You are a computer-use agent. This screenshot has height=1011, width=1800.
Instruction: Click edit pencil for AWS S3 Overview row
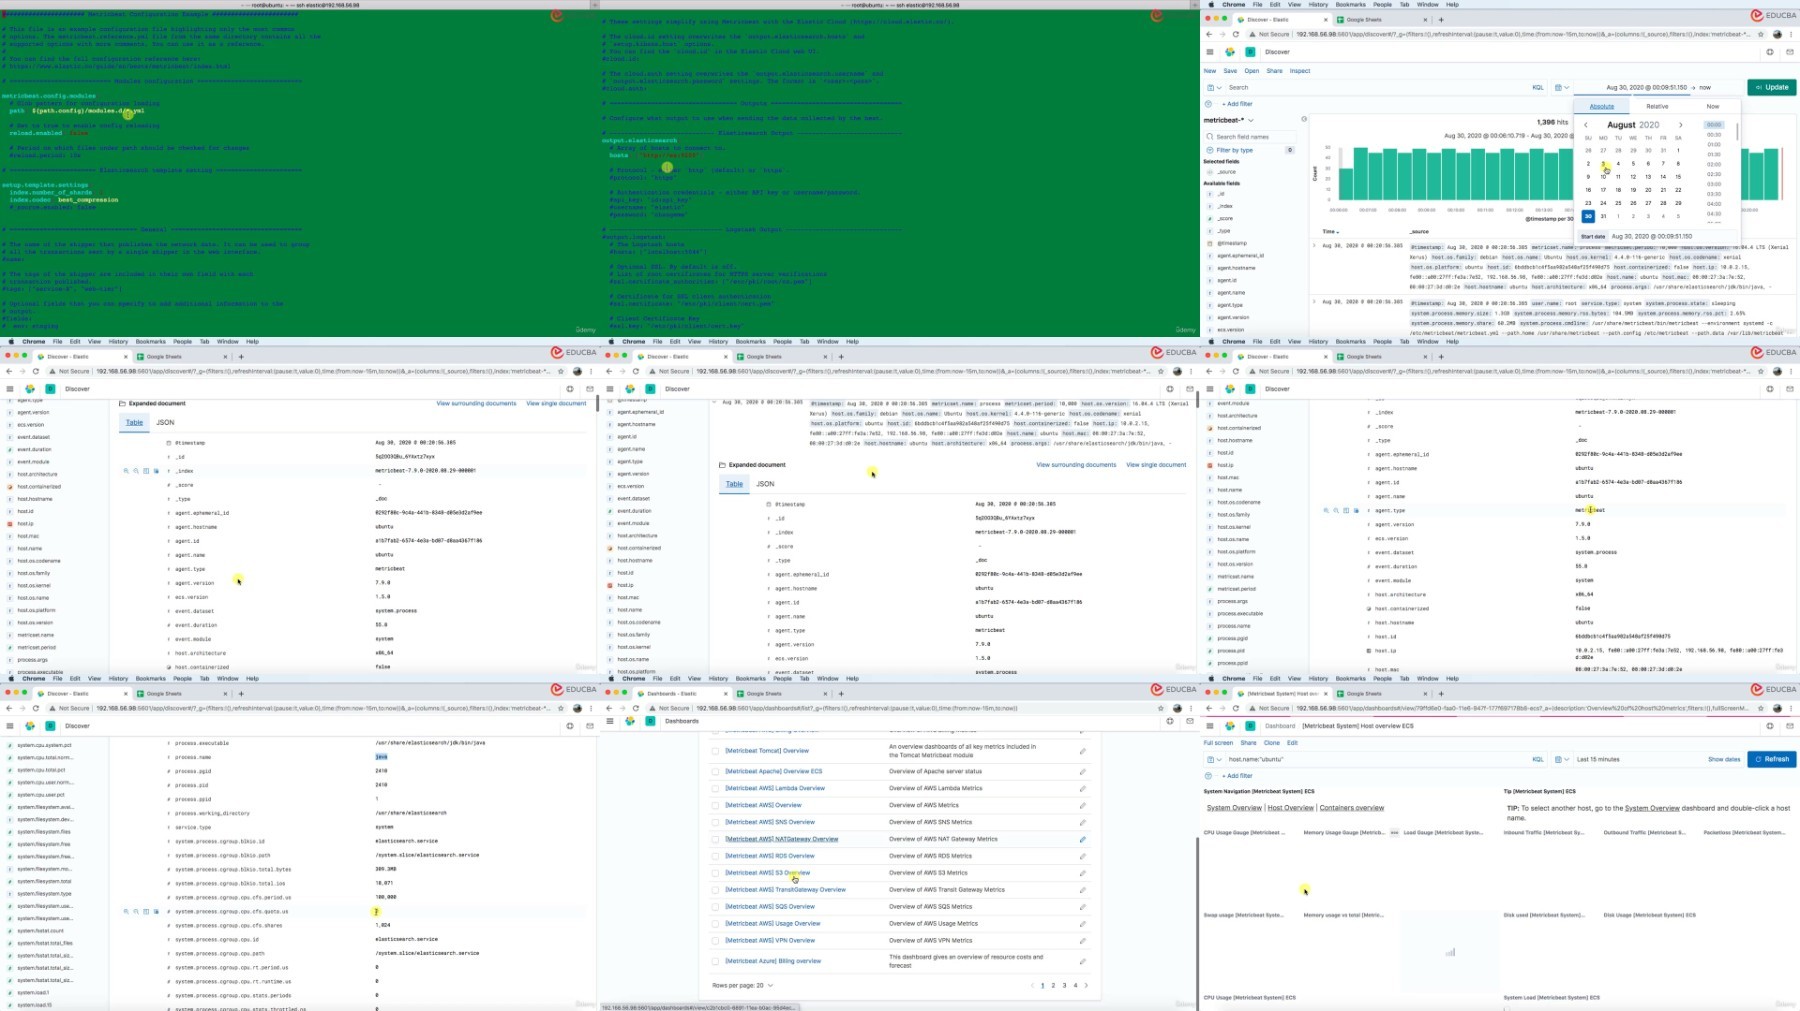pyautogui.click(x=1082, y=873)
